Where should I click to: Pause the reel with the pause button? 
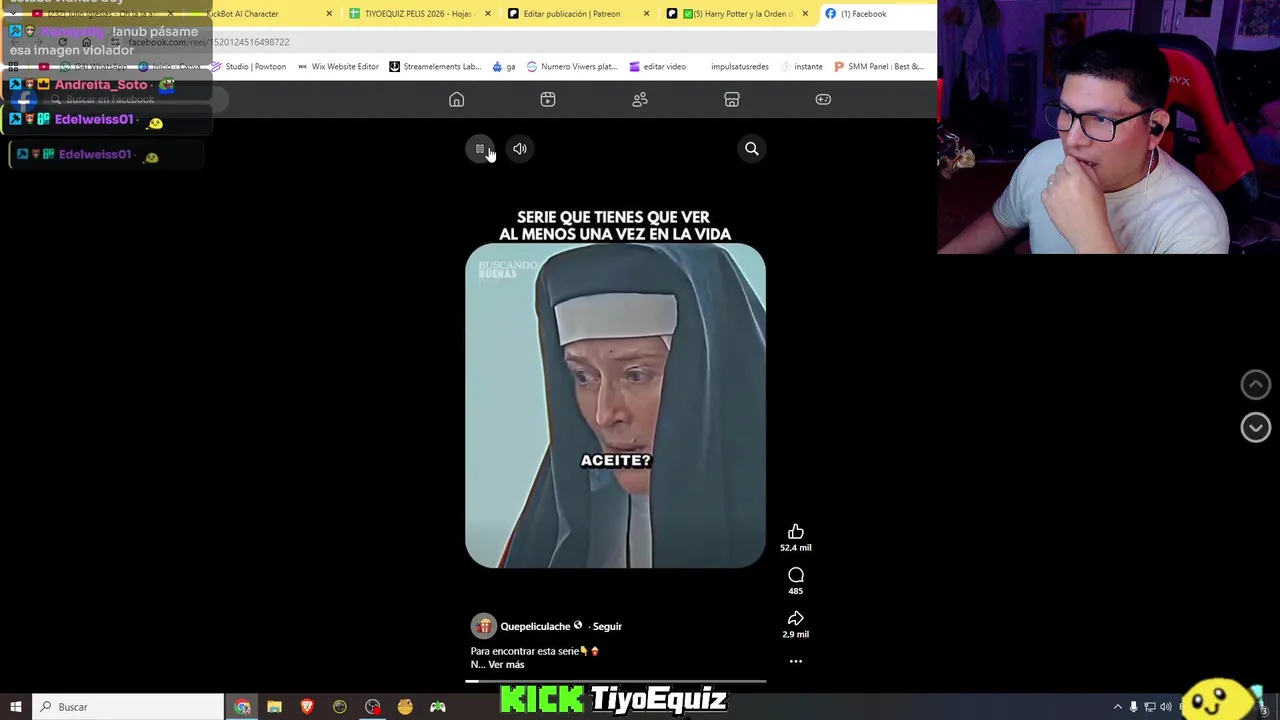pos(479,149)
